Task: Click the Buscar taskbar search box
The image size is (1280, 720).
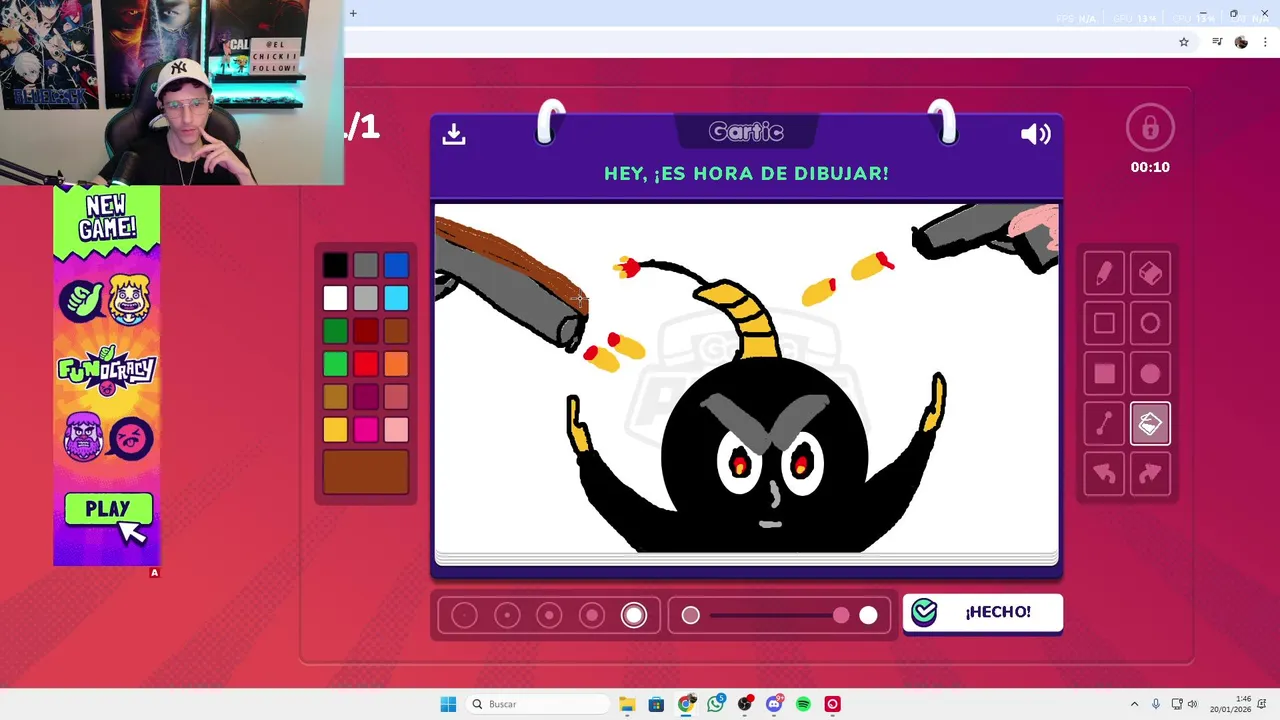Action: [x=538, y=704]
